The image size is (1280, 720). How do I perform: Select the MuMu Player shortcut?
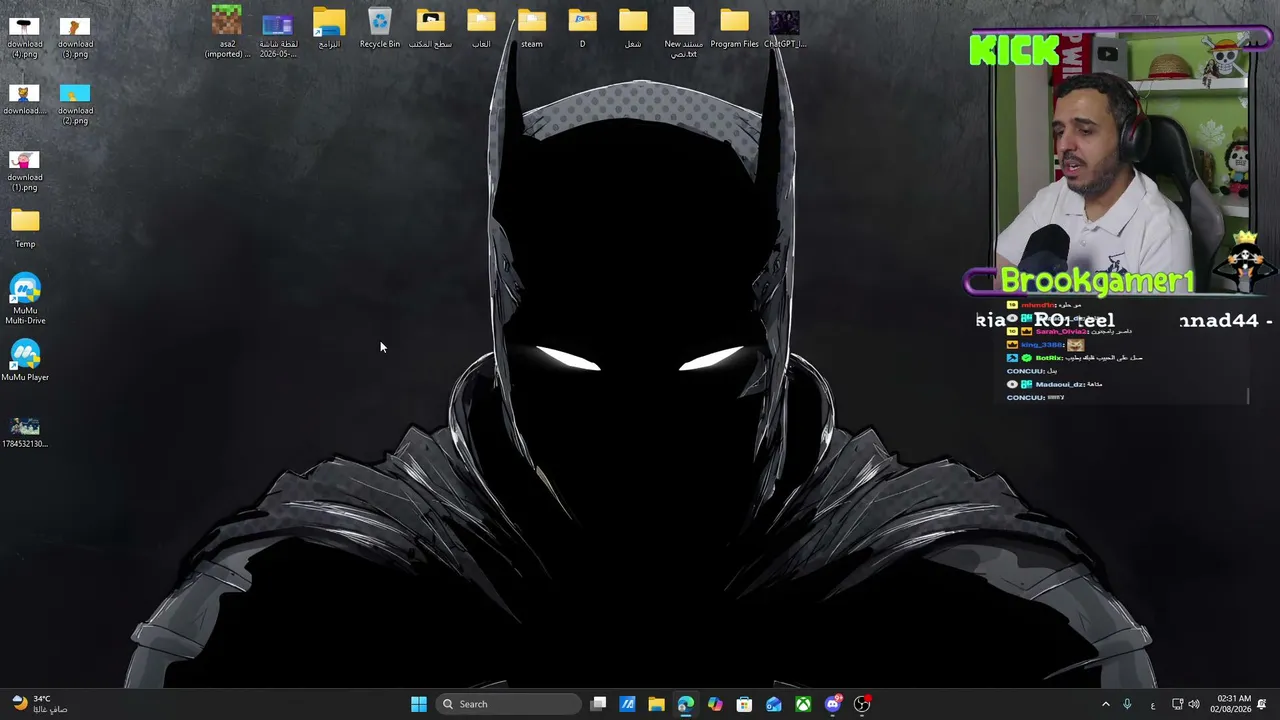click(x=25, y=361)
